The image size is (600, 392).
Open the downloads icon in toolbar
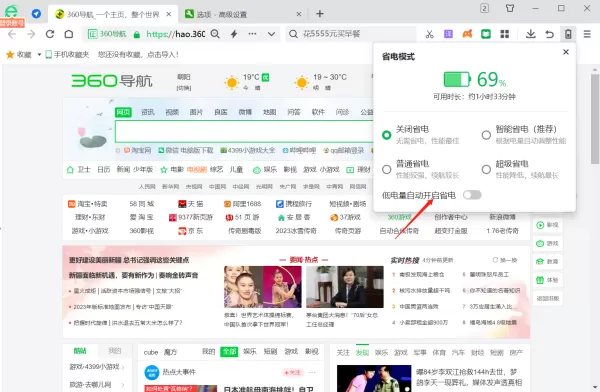click(x=531, y=34)
